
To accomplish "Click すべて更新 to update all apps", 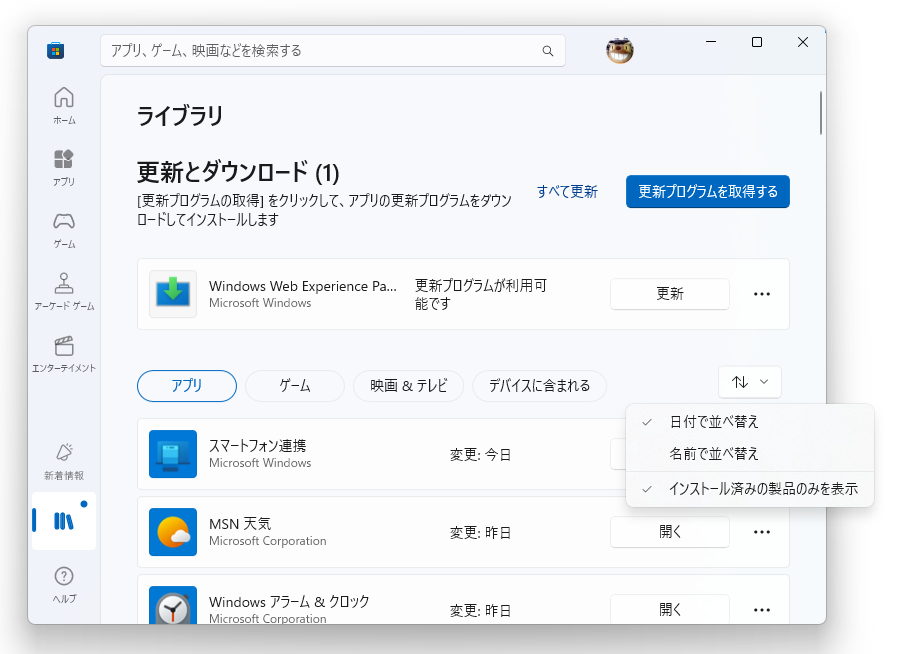I will pos(567,191).
